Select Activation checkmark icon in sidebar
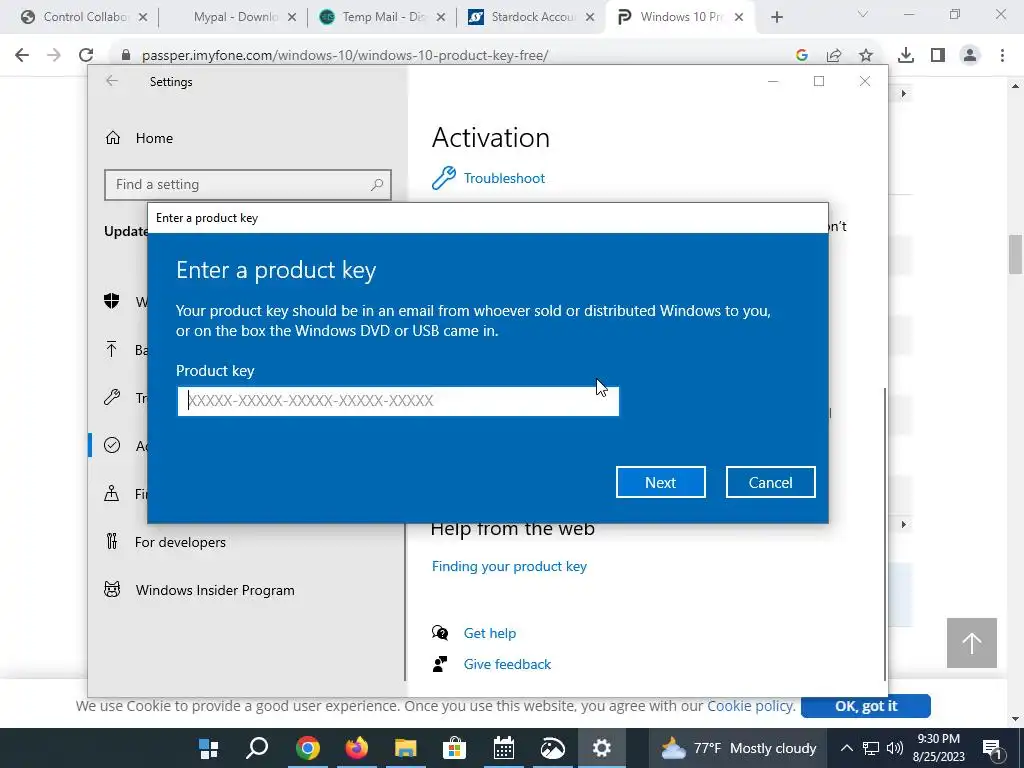Screen dimensions: 1024x768 point(112,445)
